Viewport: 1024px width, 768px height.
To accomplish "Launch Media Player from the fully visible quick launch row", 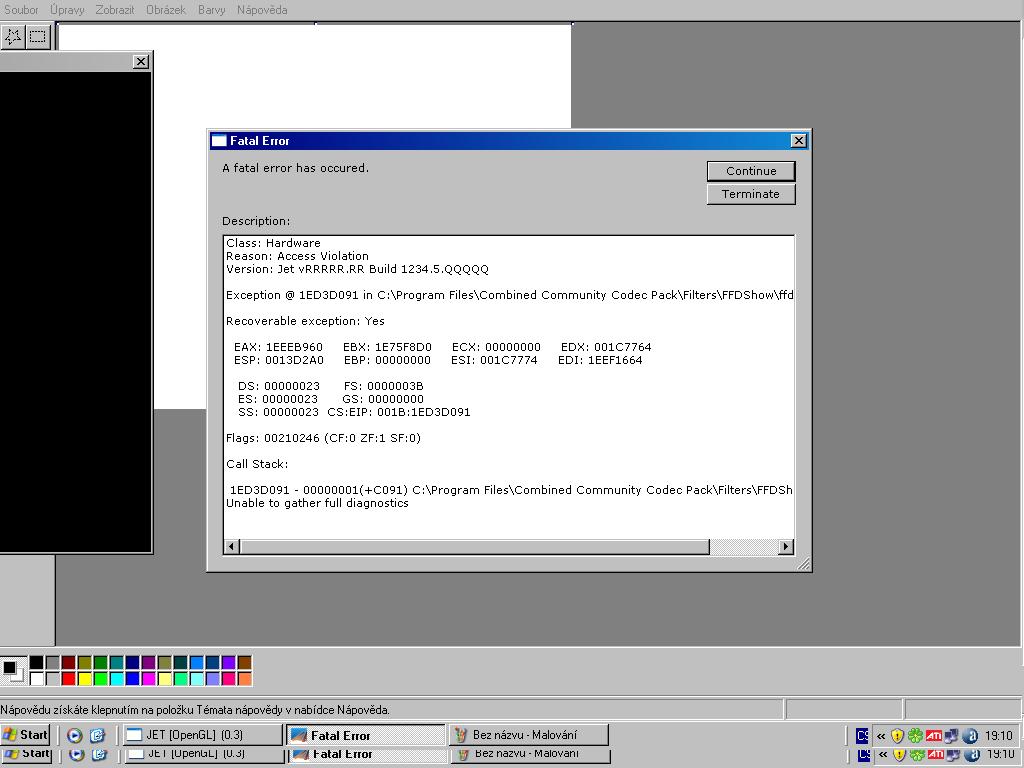I will [x=74, y=735].
